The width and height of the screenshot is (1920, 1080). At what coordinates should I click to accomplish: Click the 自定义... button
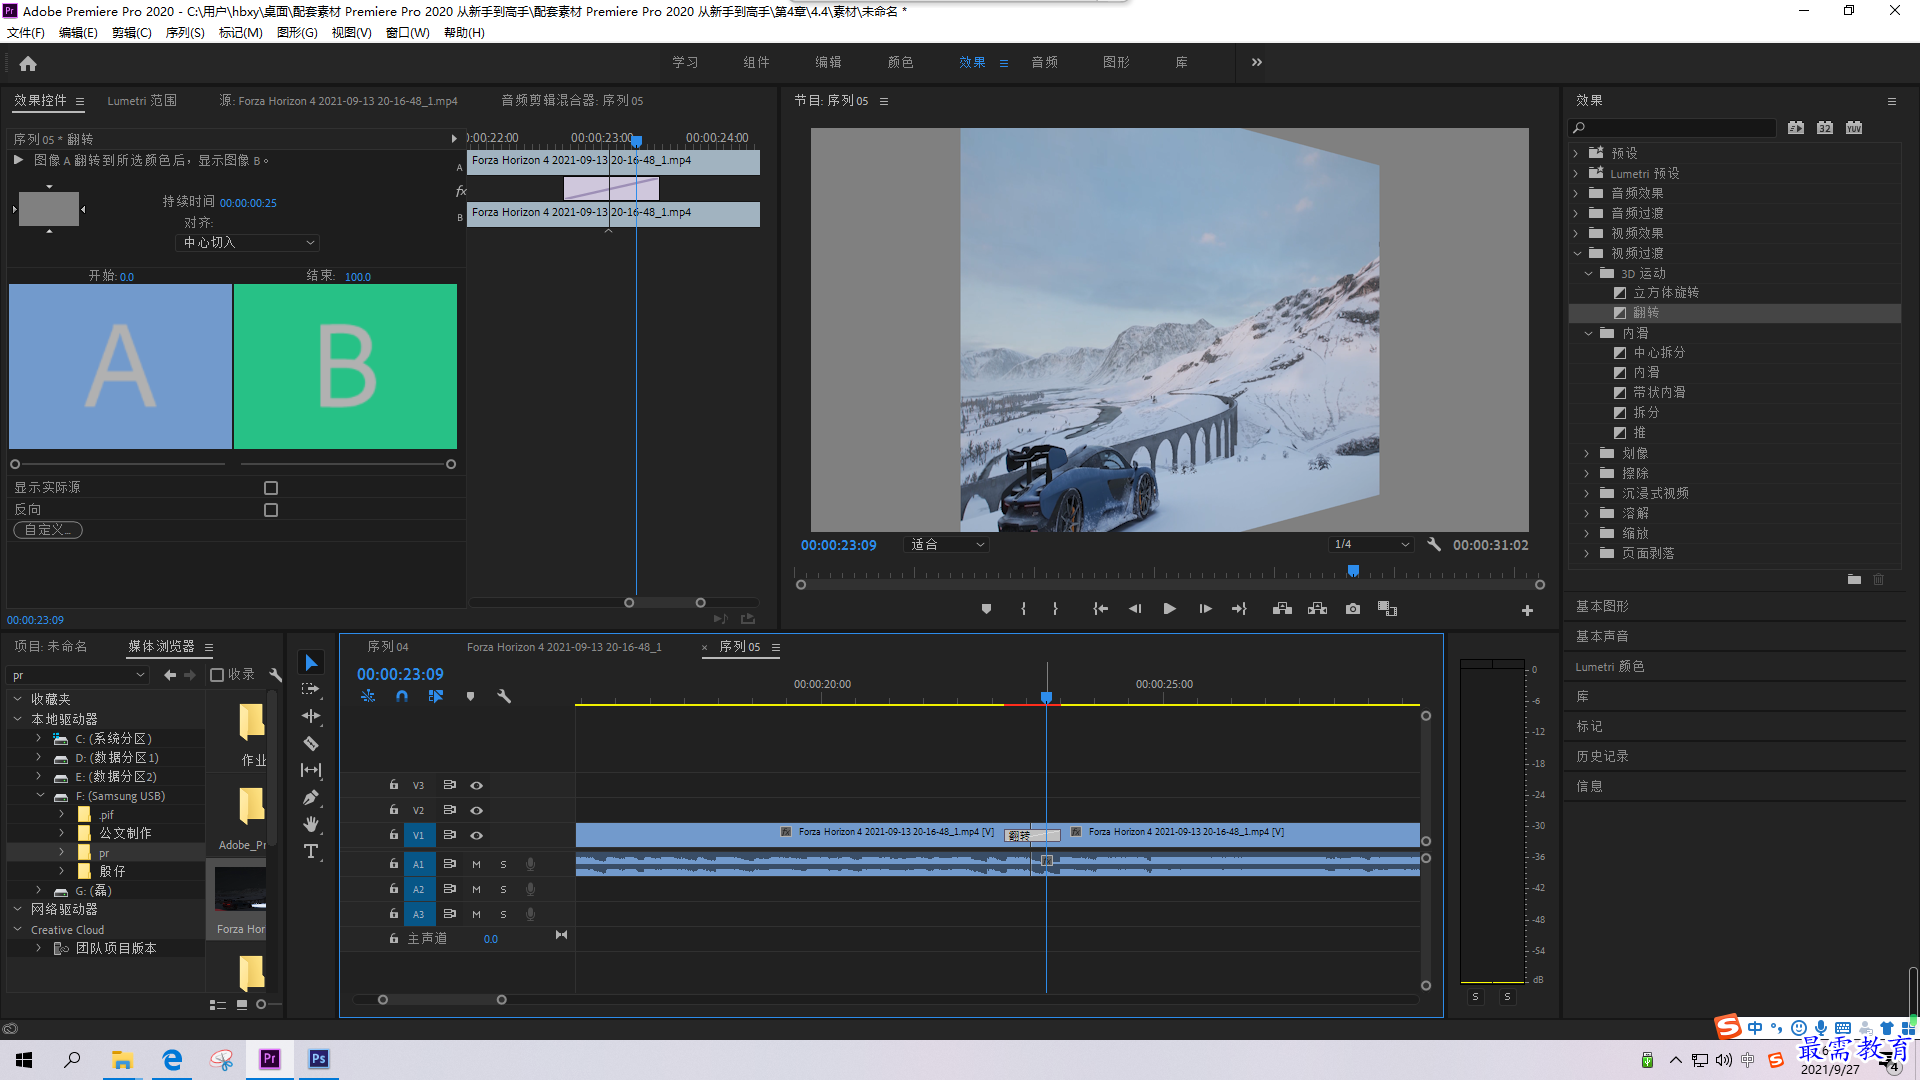pos(48,530)
